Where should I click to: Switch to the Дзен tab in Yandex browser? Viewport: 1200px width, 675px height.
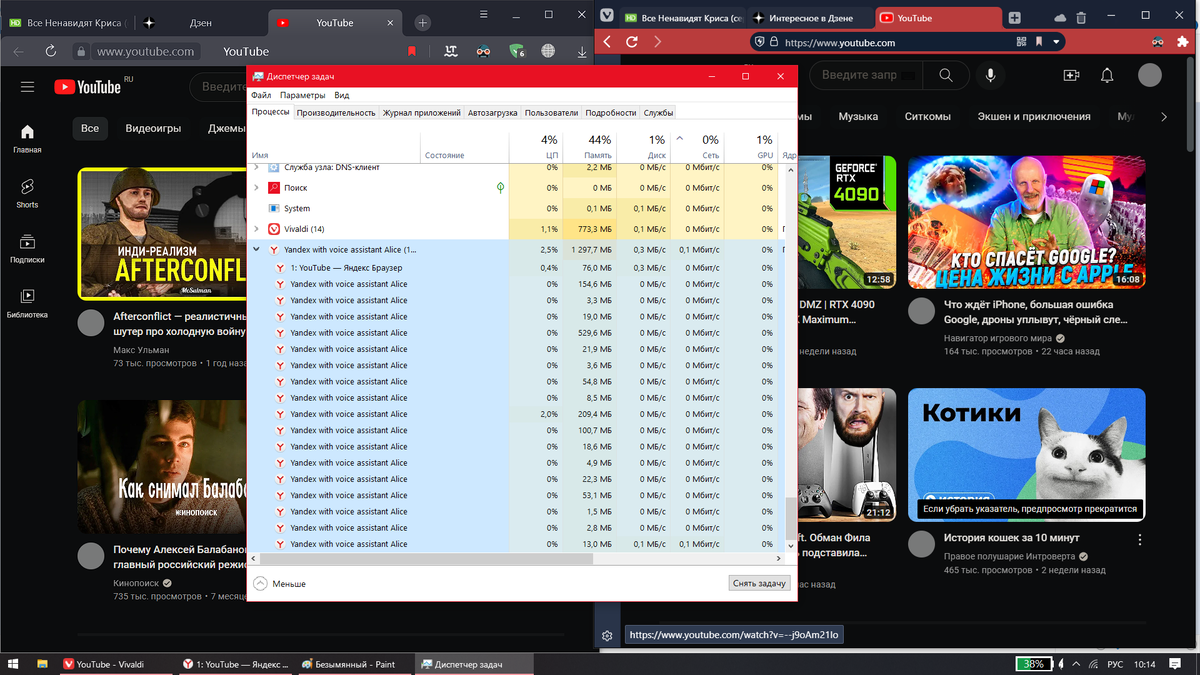coord(200,22)
